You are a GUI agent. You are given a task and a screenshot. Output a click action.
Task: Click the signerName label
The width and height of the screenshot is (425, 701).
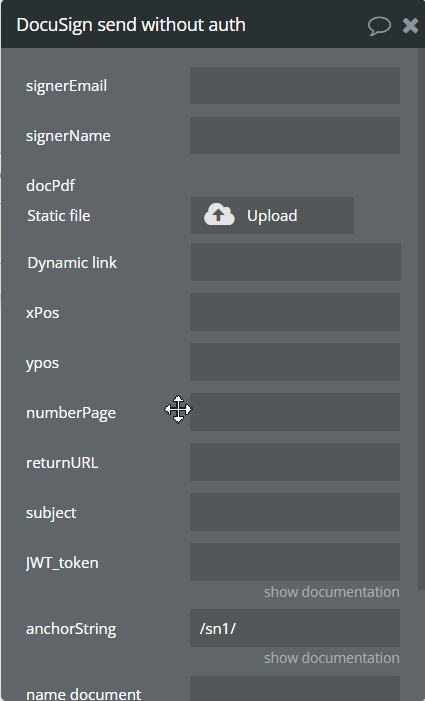[x=68, y=136]
